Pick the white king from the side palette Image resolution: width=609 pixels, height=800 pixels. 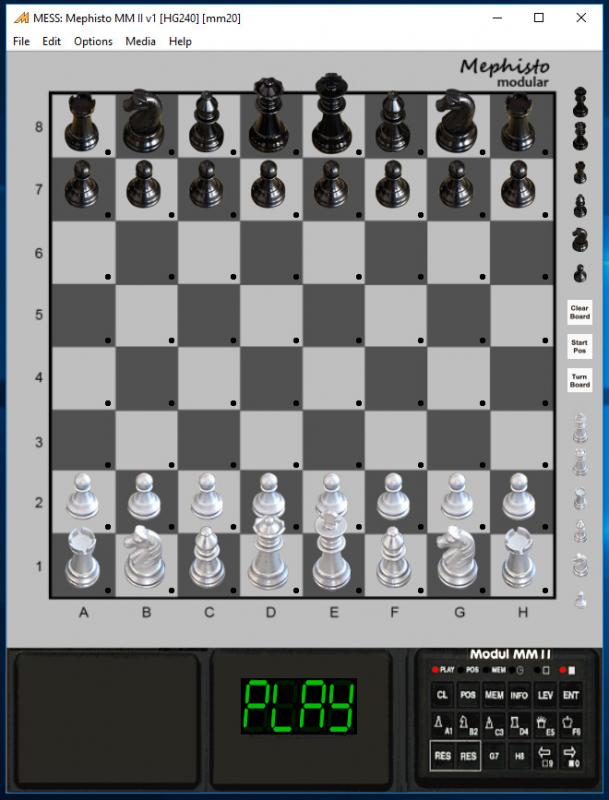pos(580,427)
